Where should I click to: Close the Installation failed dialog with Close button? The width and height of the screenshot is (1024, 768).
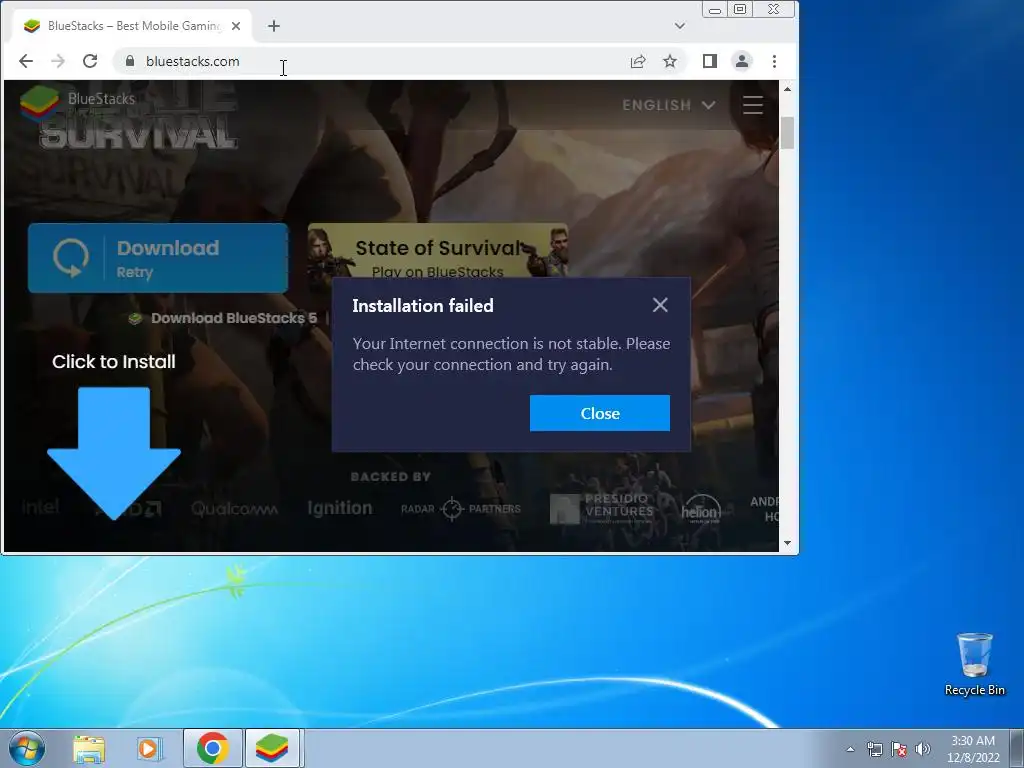point(600,413)
